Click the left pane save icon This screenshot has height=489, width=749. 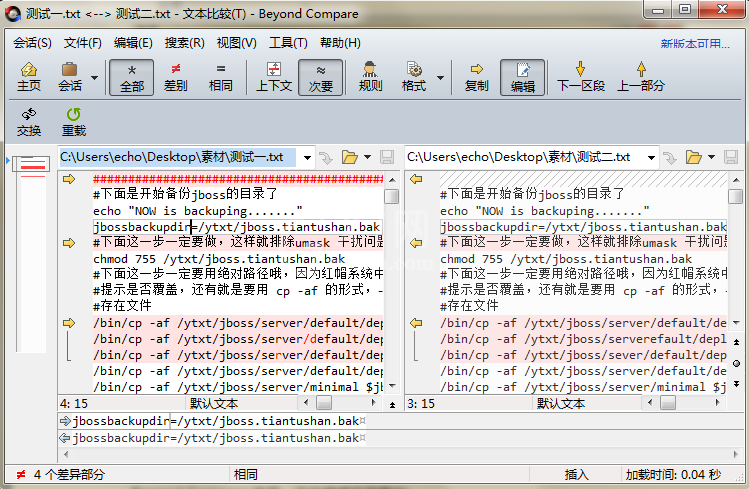click(x=386, y=157)
